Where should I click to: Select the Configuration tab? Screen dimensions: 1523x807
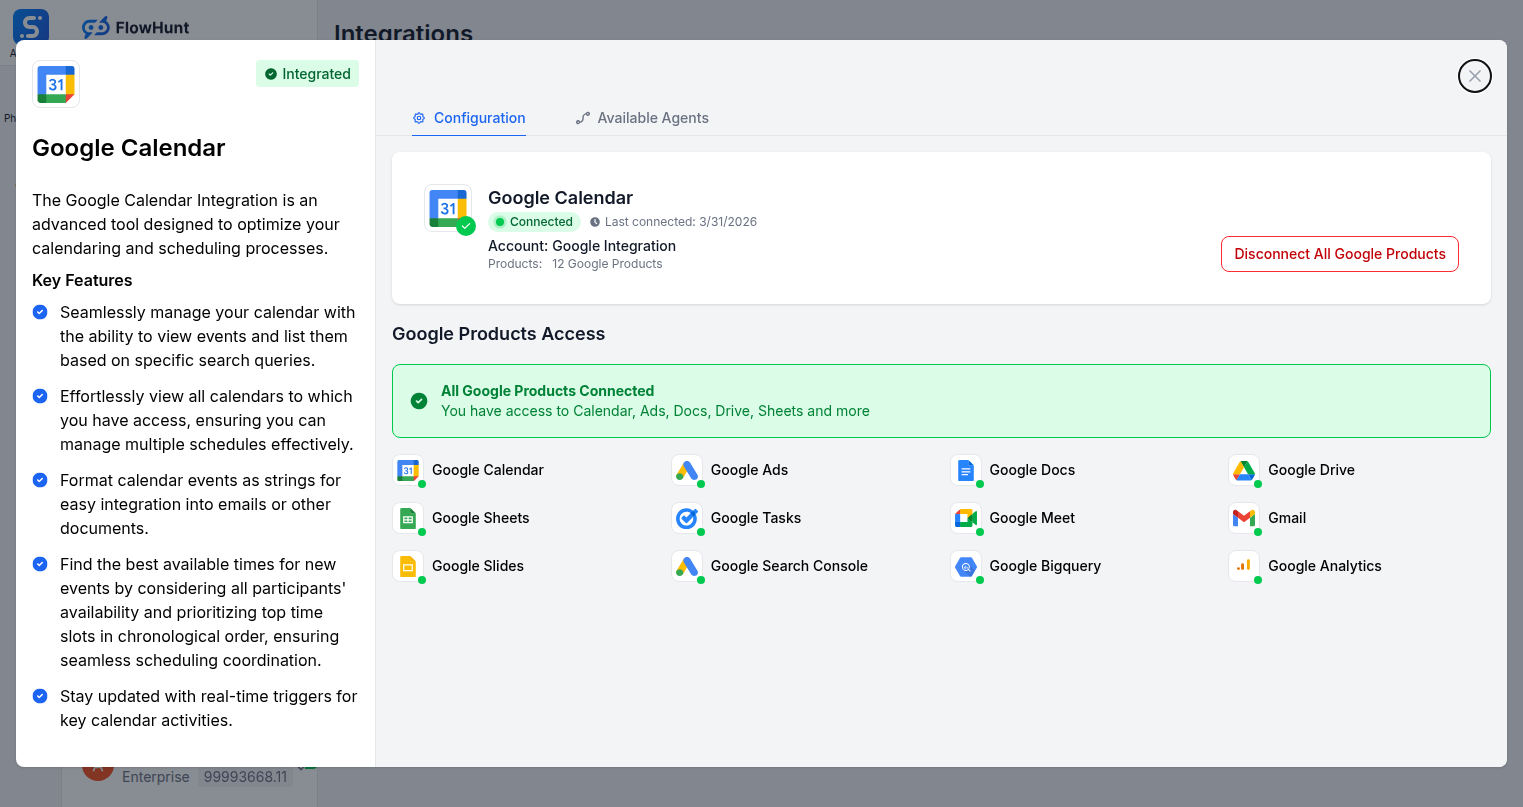point(469,118)
